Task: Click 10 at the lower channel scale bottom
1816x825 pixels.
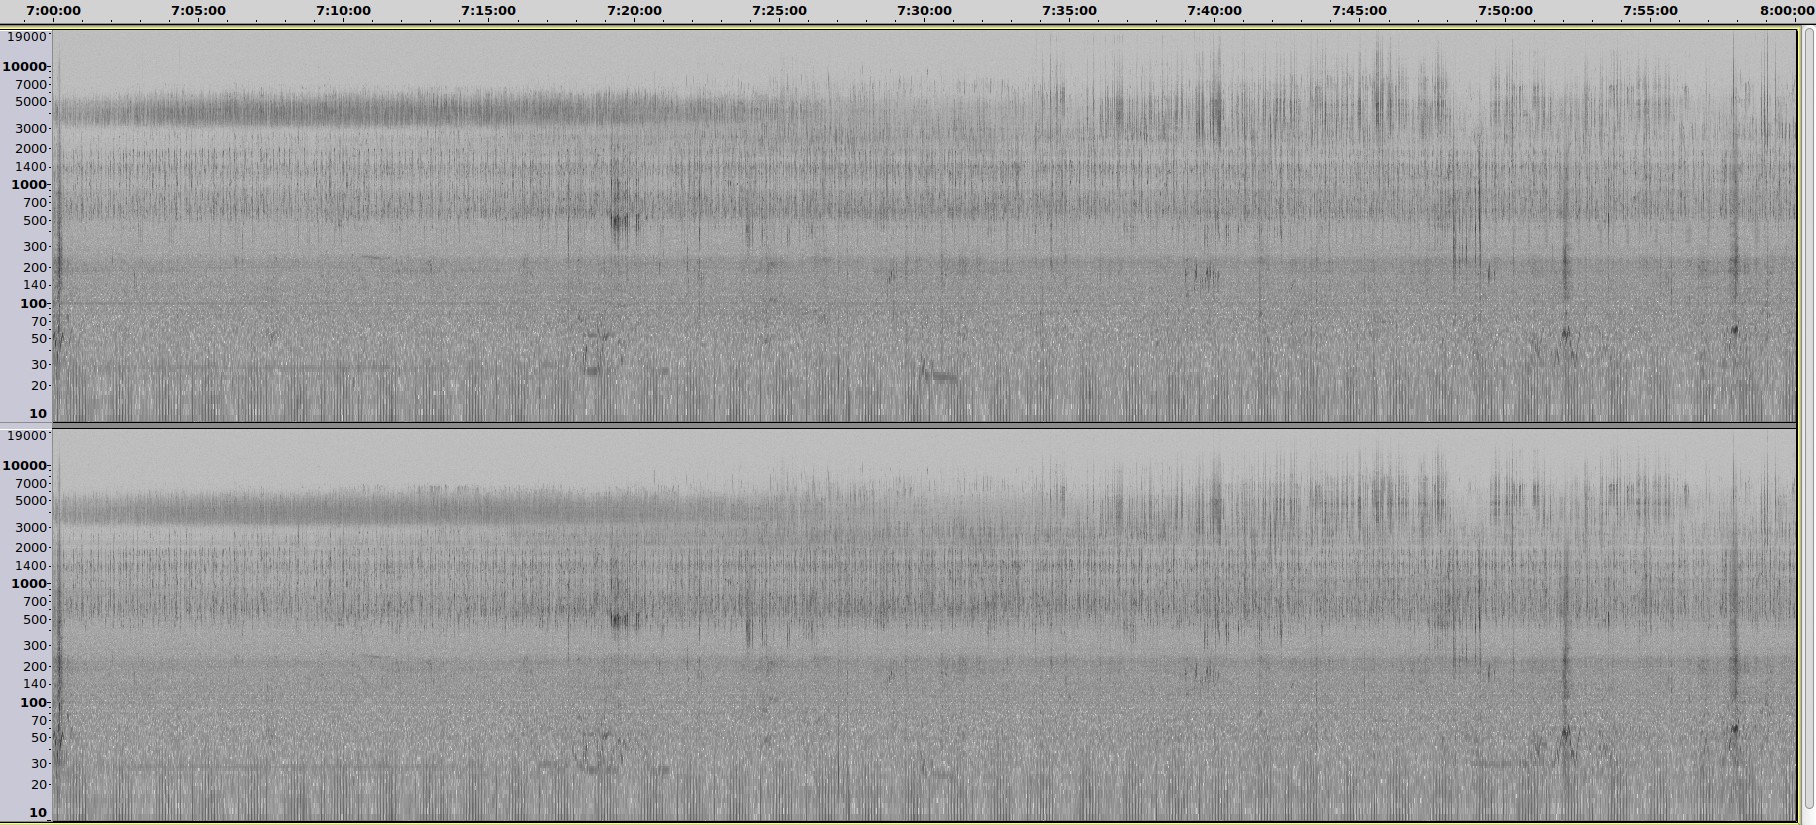Action: (37, 812)
